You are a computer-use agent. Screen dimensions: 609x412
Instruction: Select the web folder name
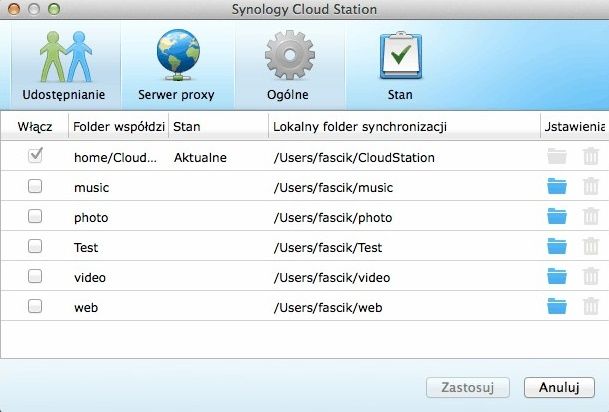coord(86,308)
